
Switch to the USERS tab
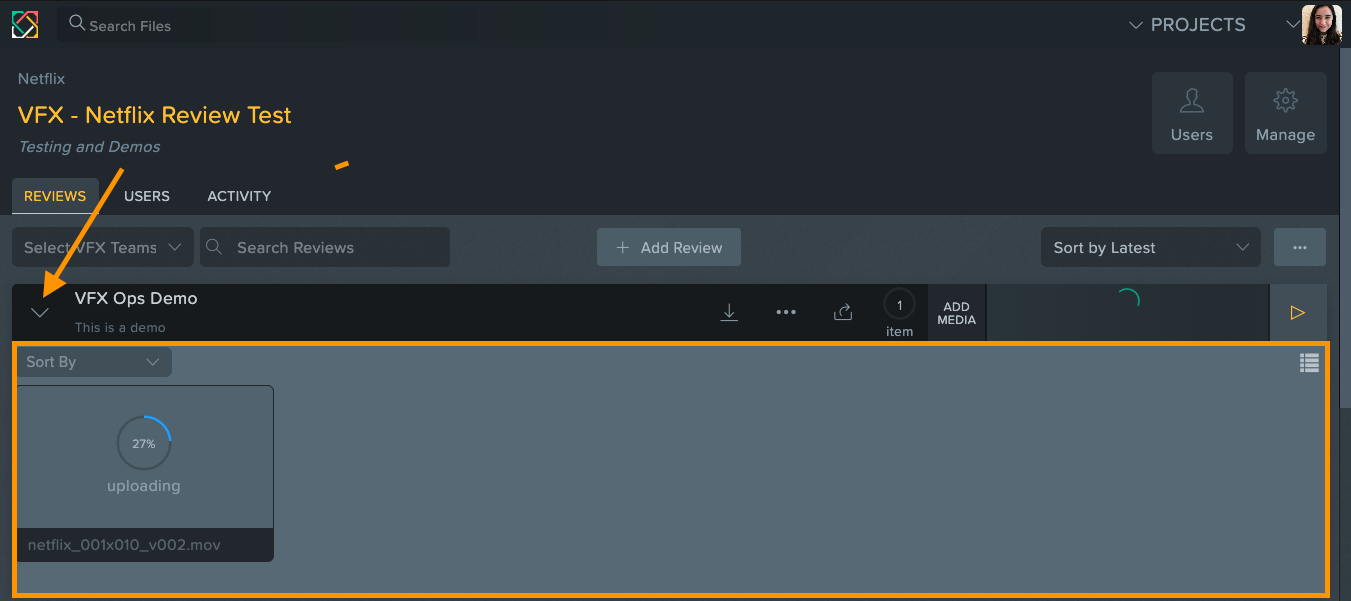pos(147,196)
